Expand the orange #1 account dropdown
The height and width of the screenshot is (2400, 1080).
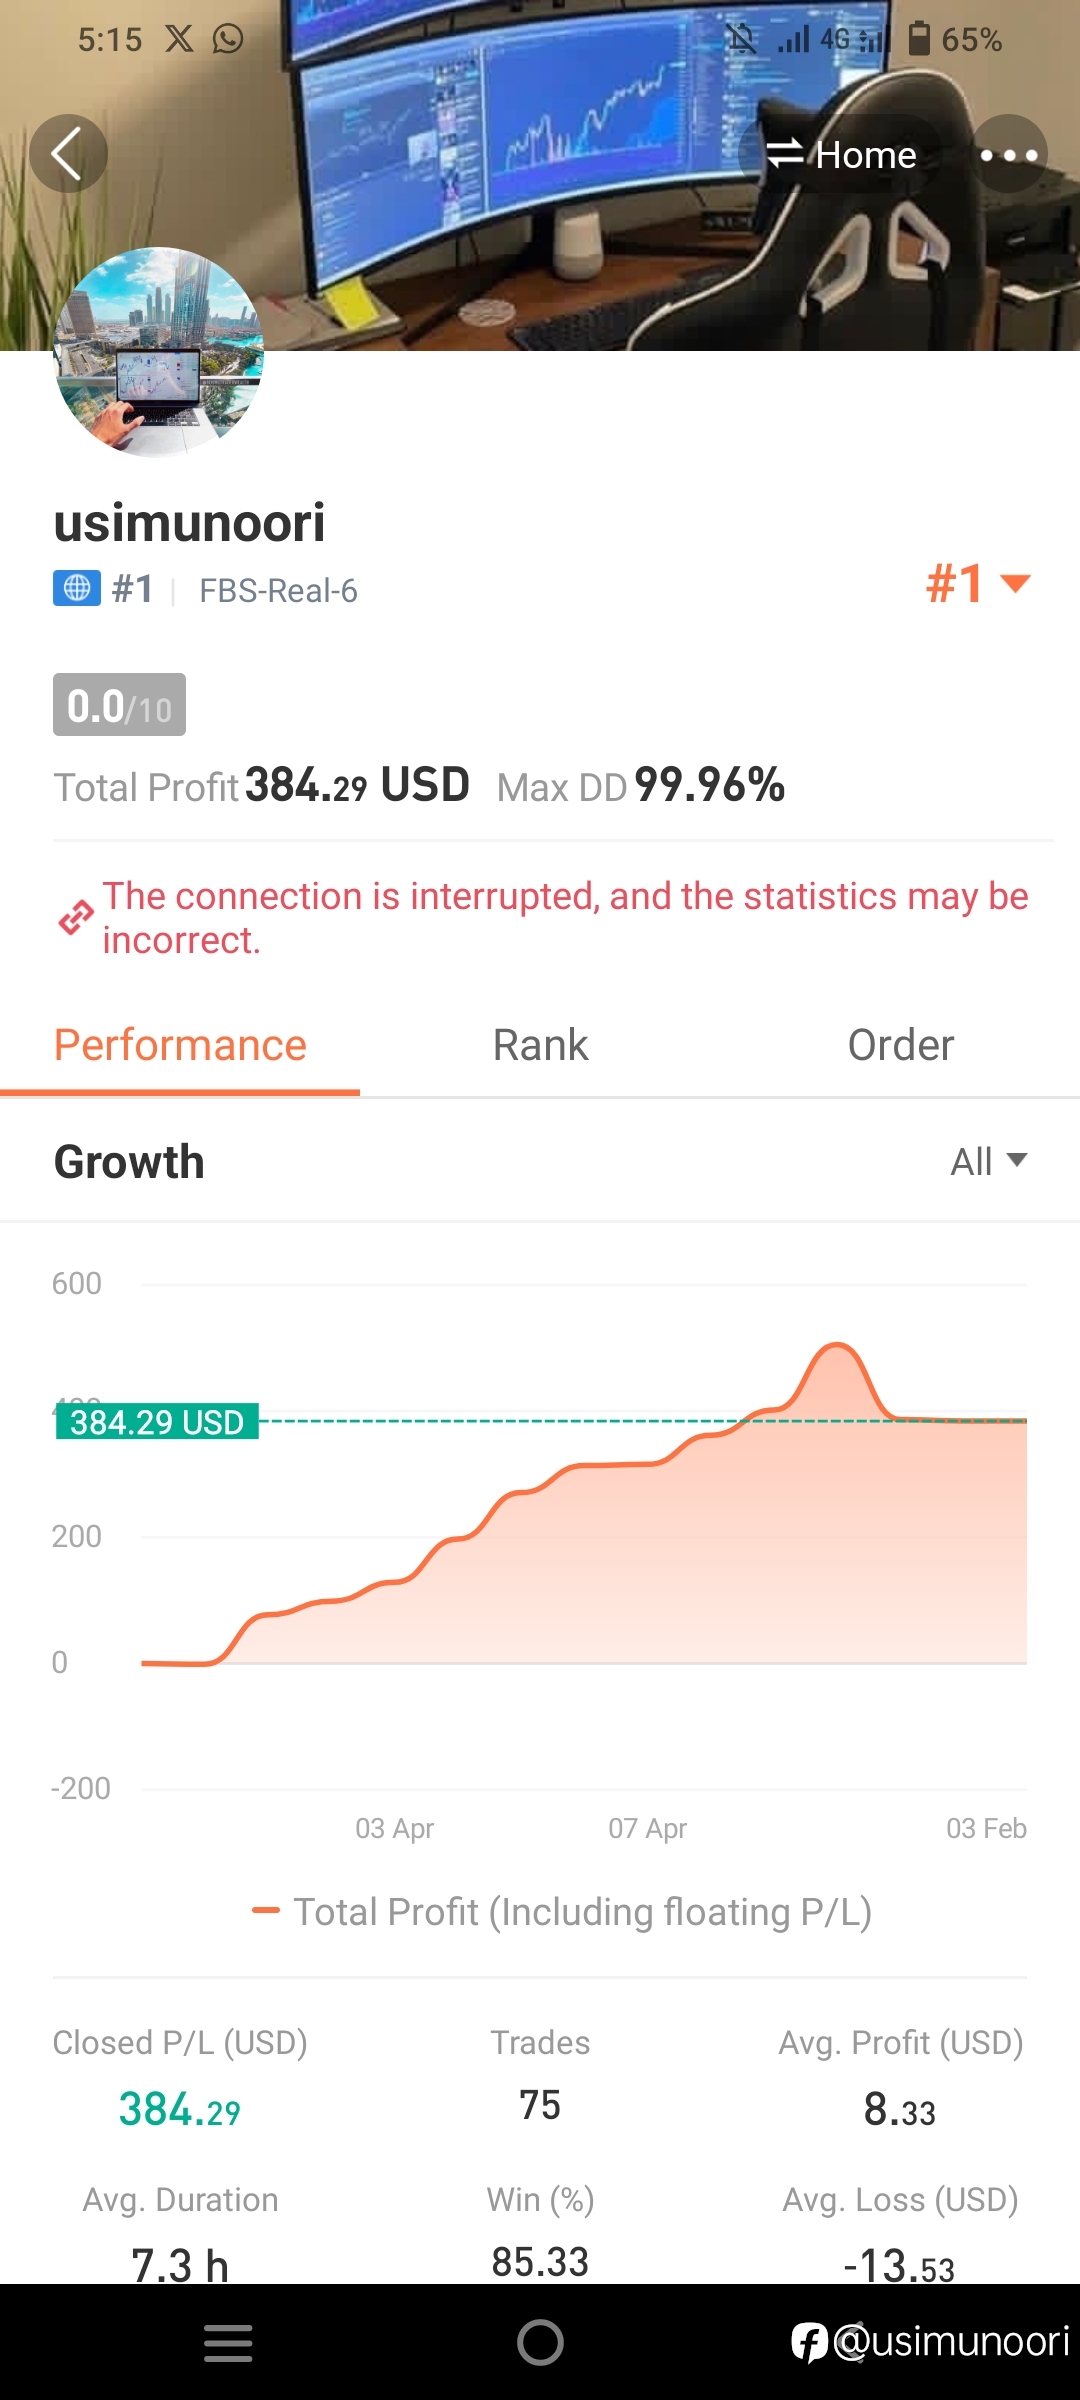[978, 584]
